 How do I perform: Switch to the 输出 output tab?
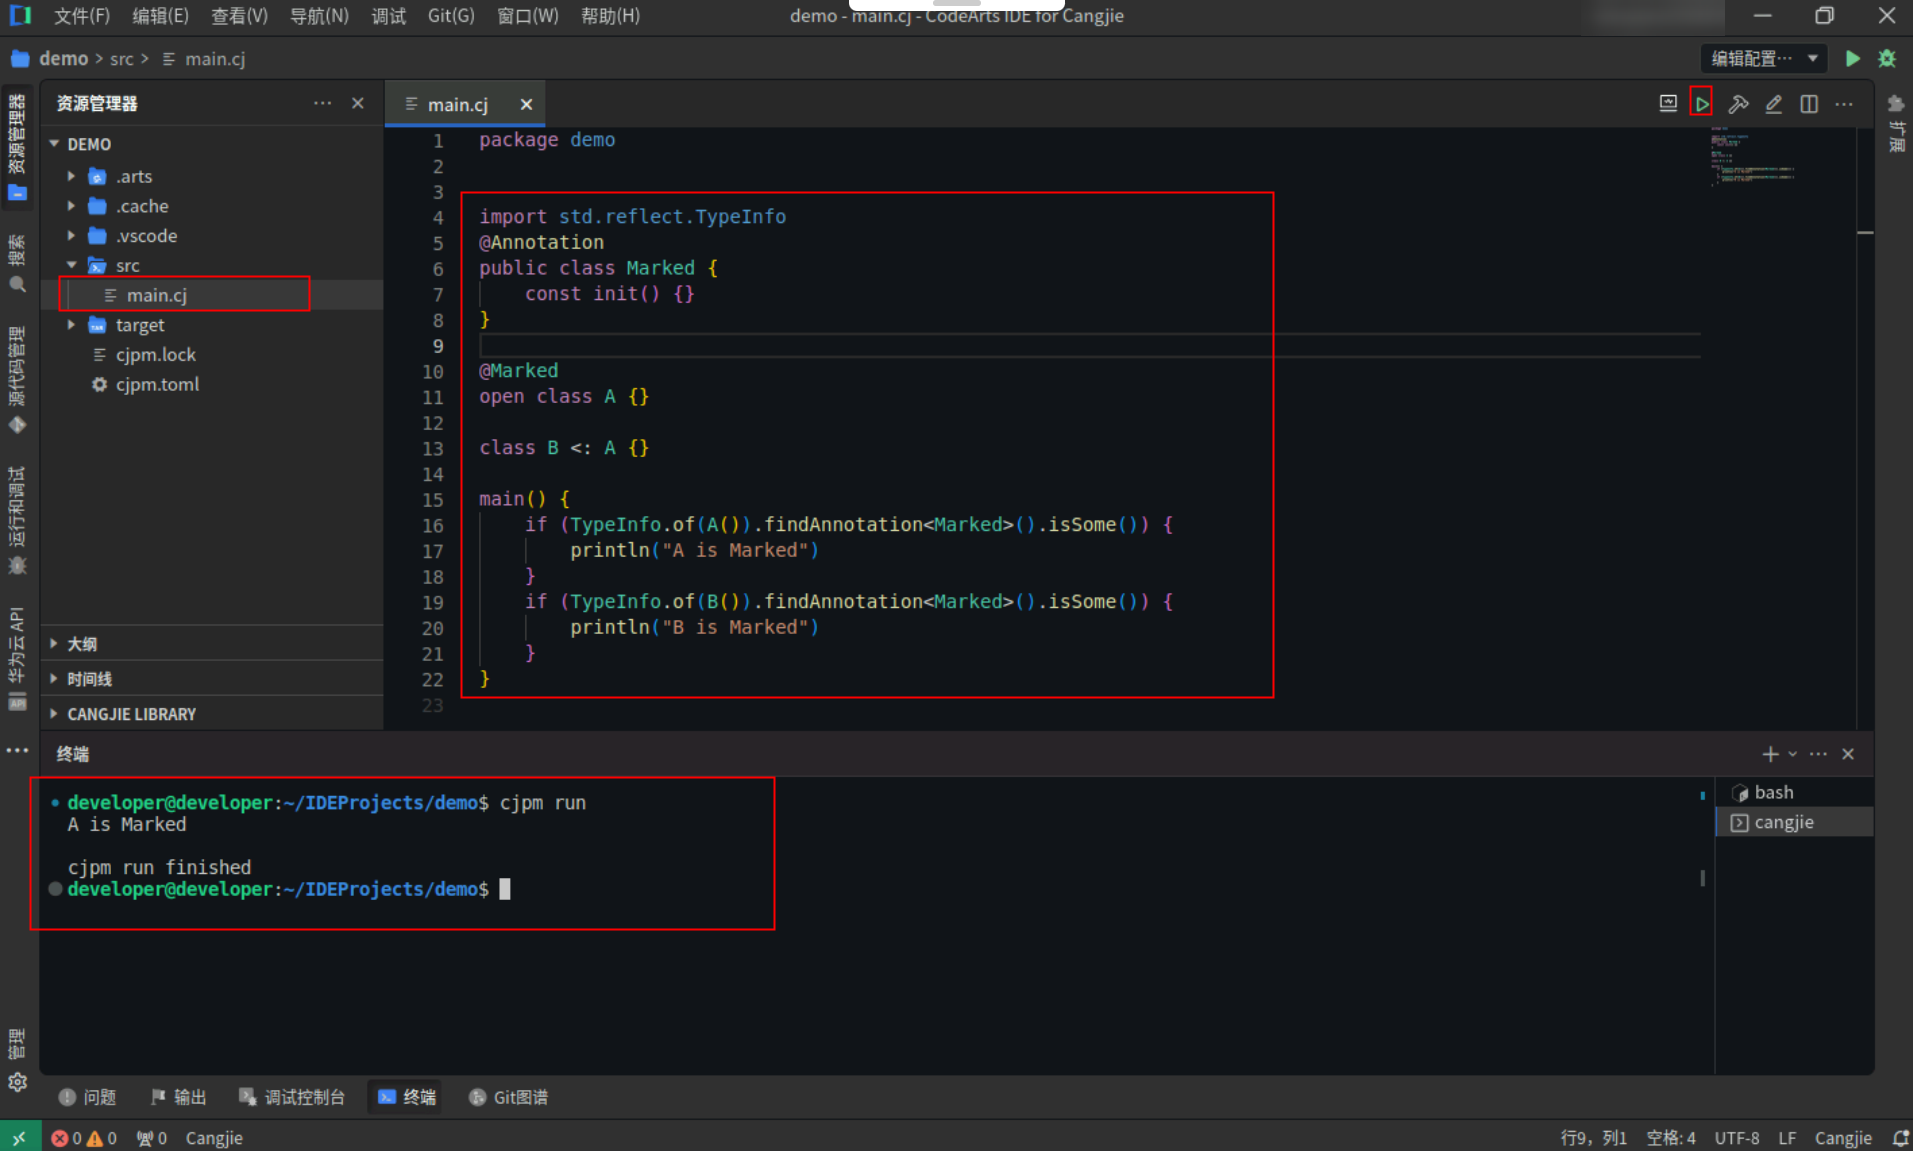click(178, 1097)
